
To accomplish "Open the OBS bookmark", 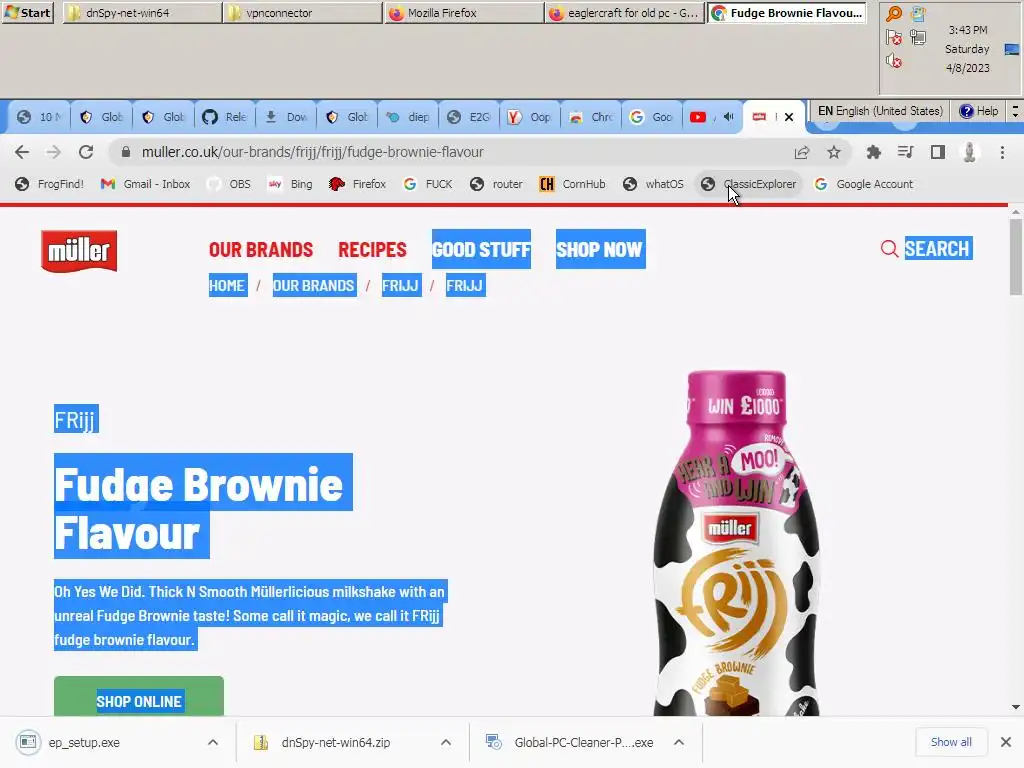I will [x=229, y=184].
